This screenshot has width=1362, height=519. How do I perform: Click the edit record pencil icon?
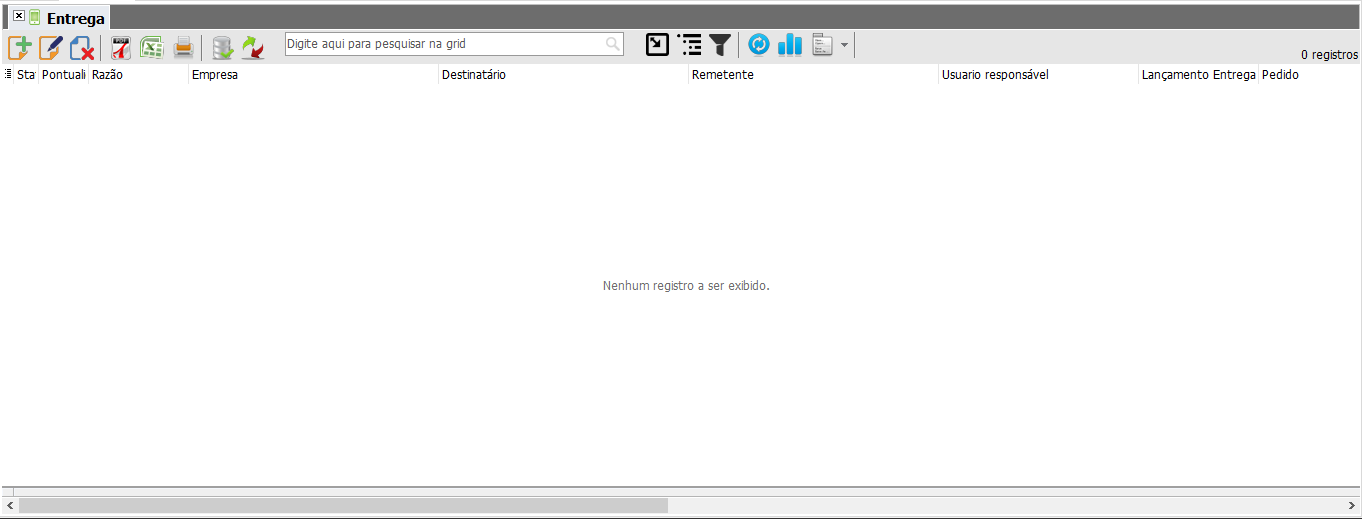[x=51, y=46]
